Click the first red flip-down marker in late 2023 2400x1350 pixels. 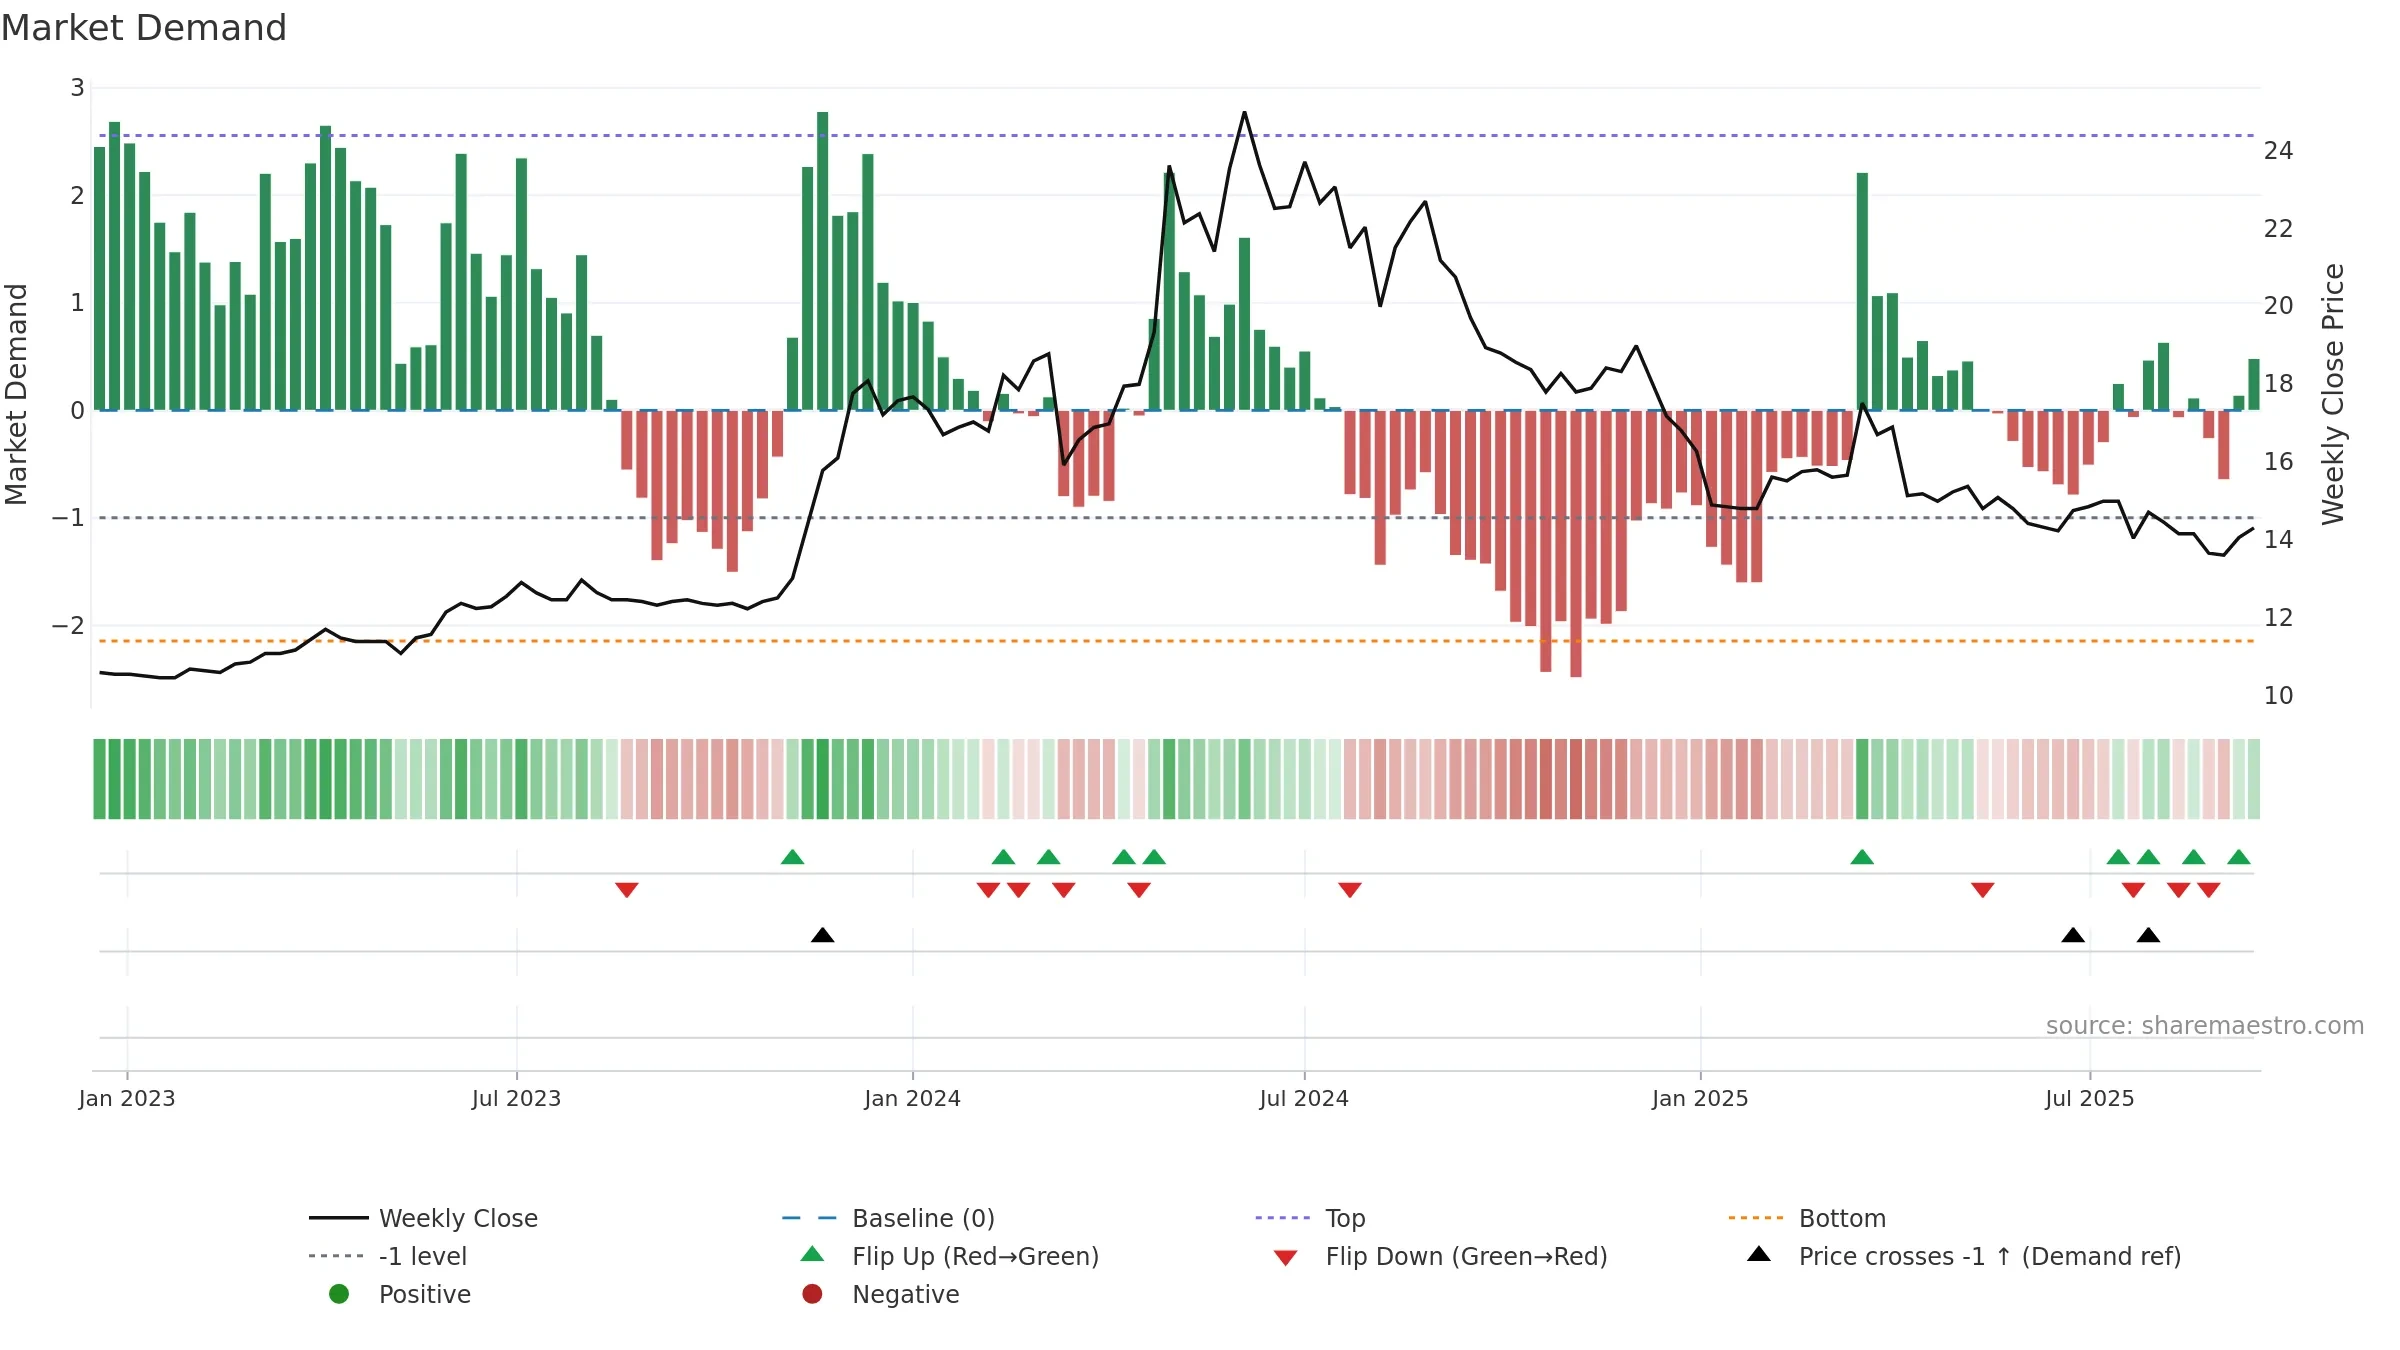coord(627,890)
